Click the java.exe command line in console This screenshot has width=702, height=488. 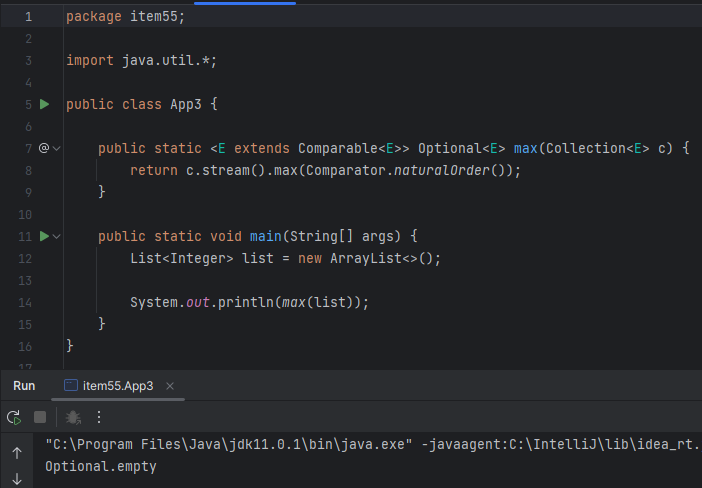tap(373, 445)
